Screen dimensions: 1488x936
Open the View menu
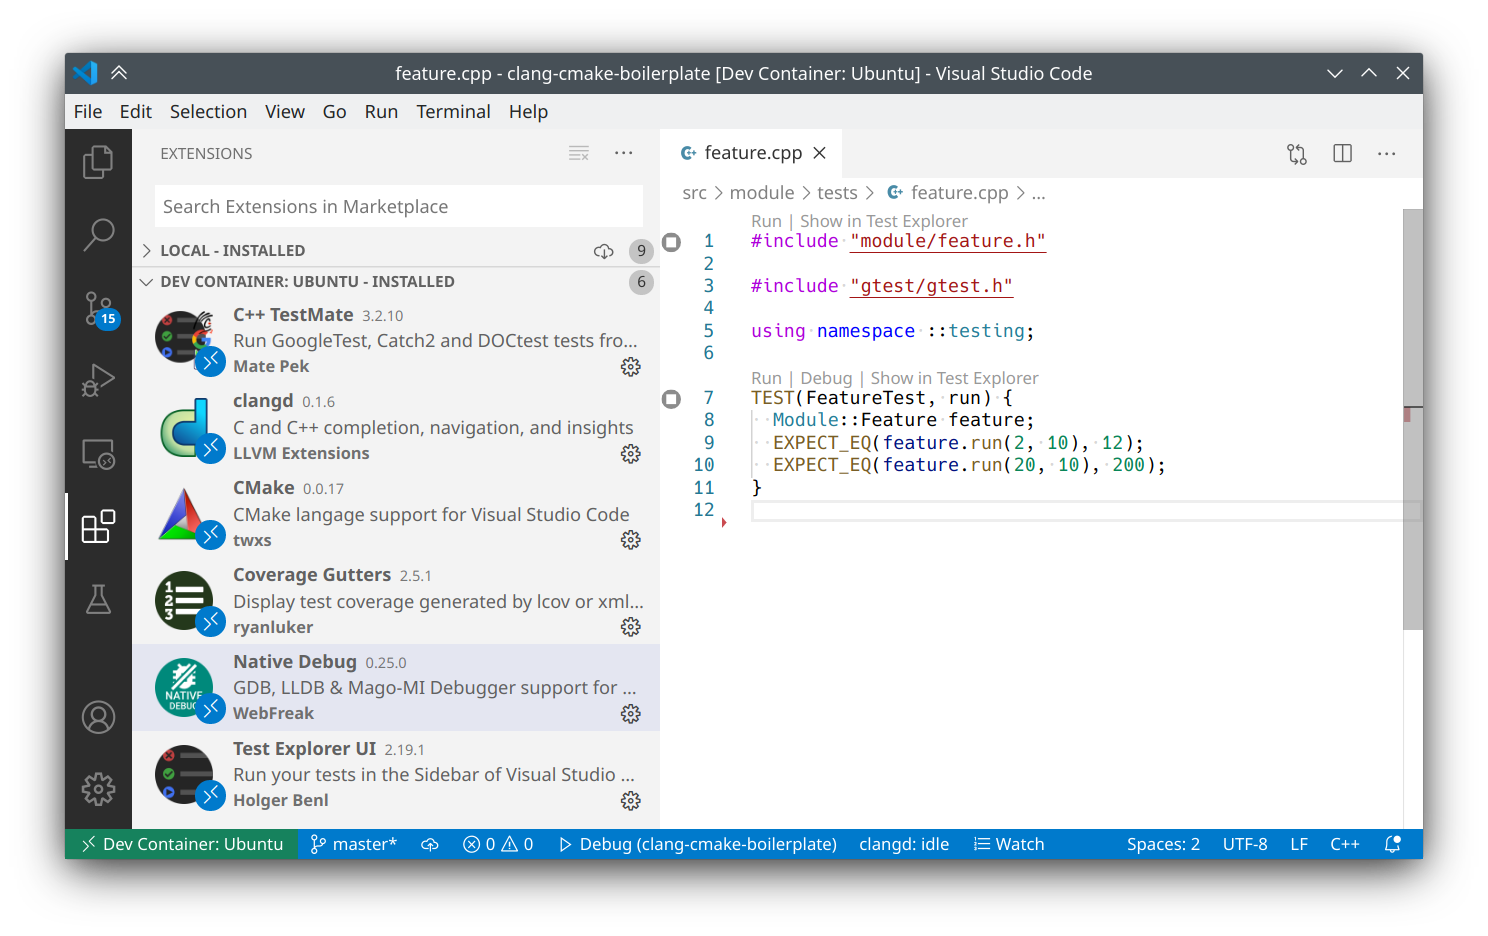click(285, 112)
